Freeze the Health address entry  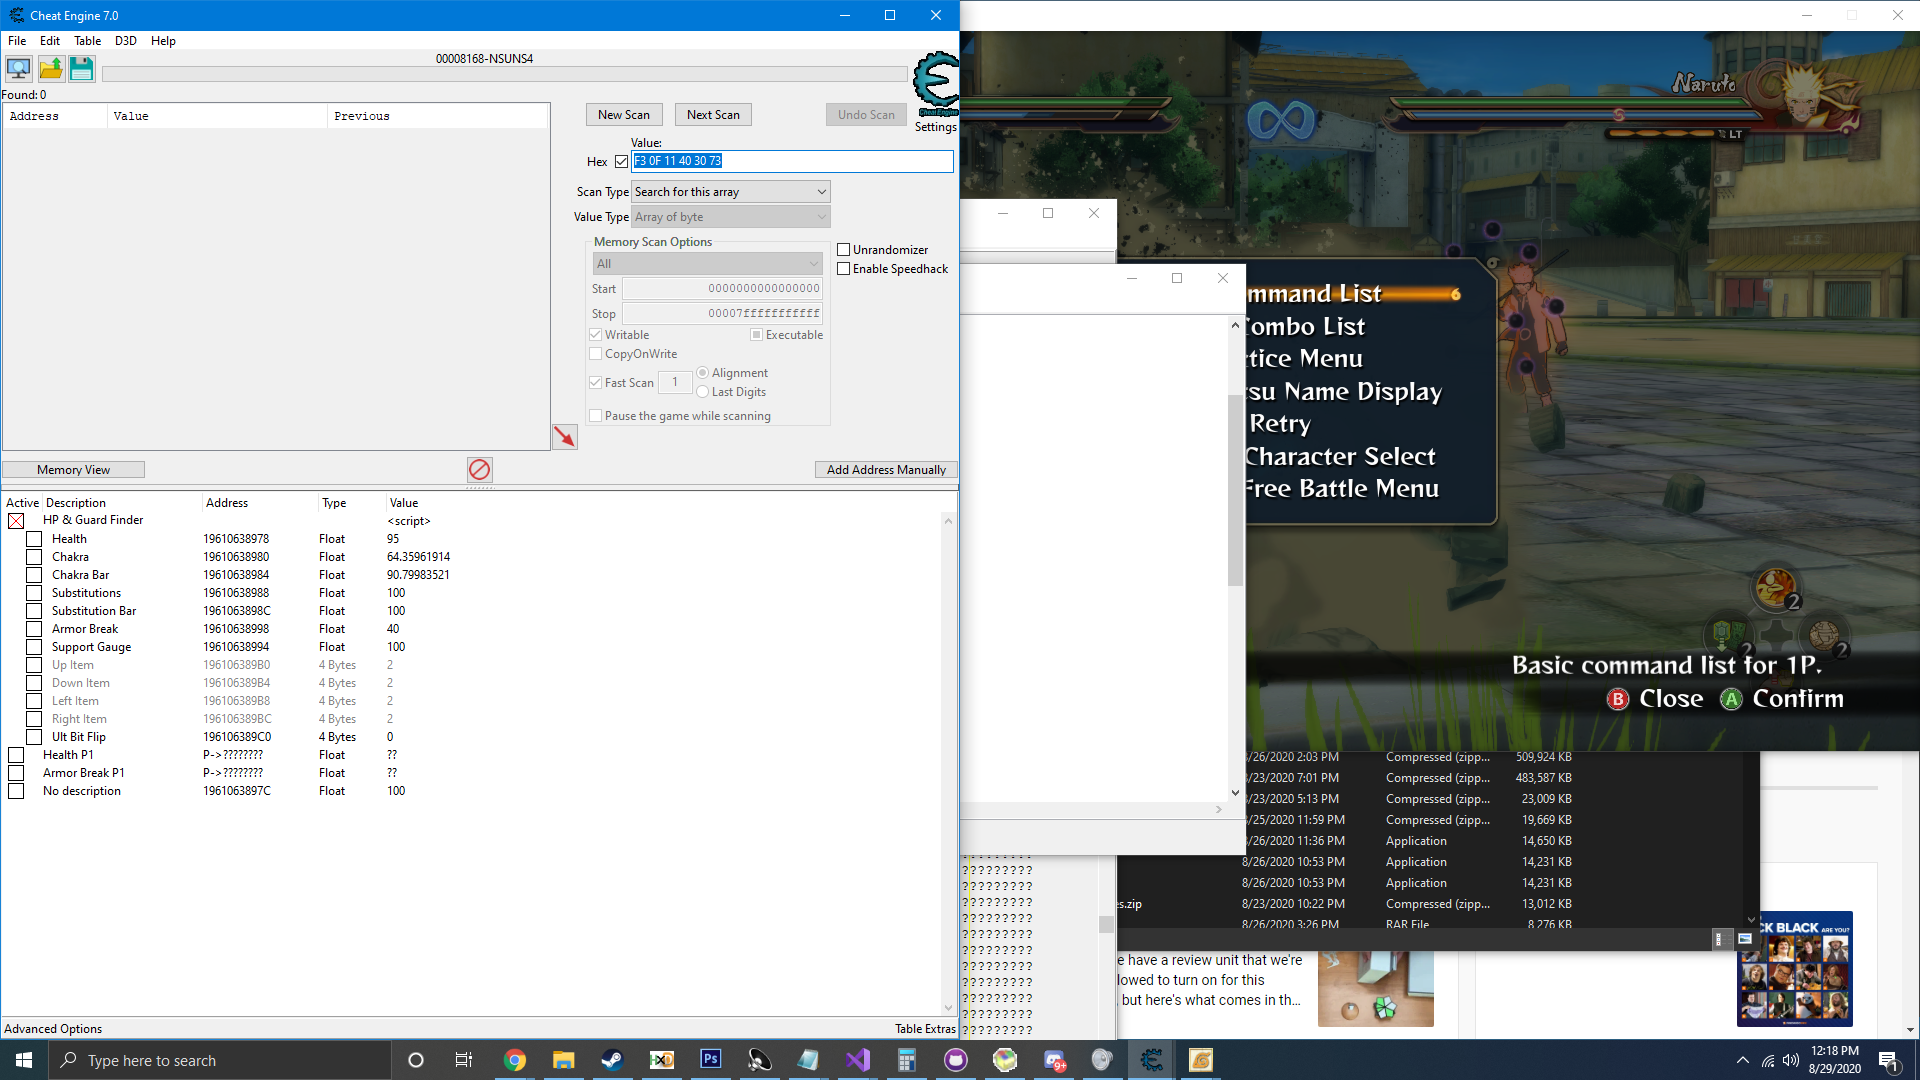coord(33,538)
